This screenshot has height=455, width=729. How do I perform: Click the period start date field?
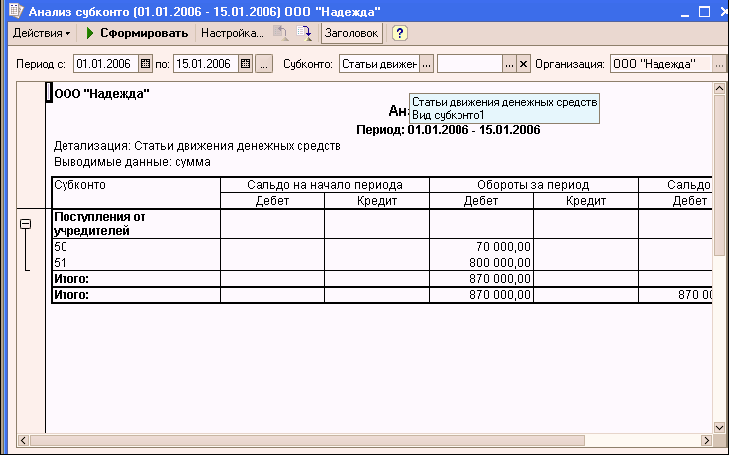pos(104,64)
